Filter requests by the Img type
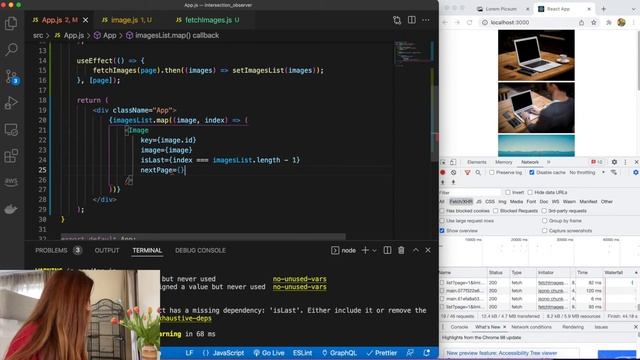 [502, 202]
